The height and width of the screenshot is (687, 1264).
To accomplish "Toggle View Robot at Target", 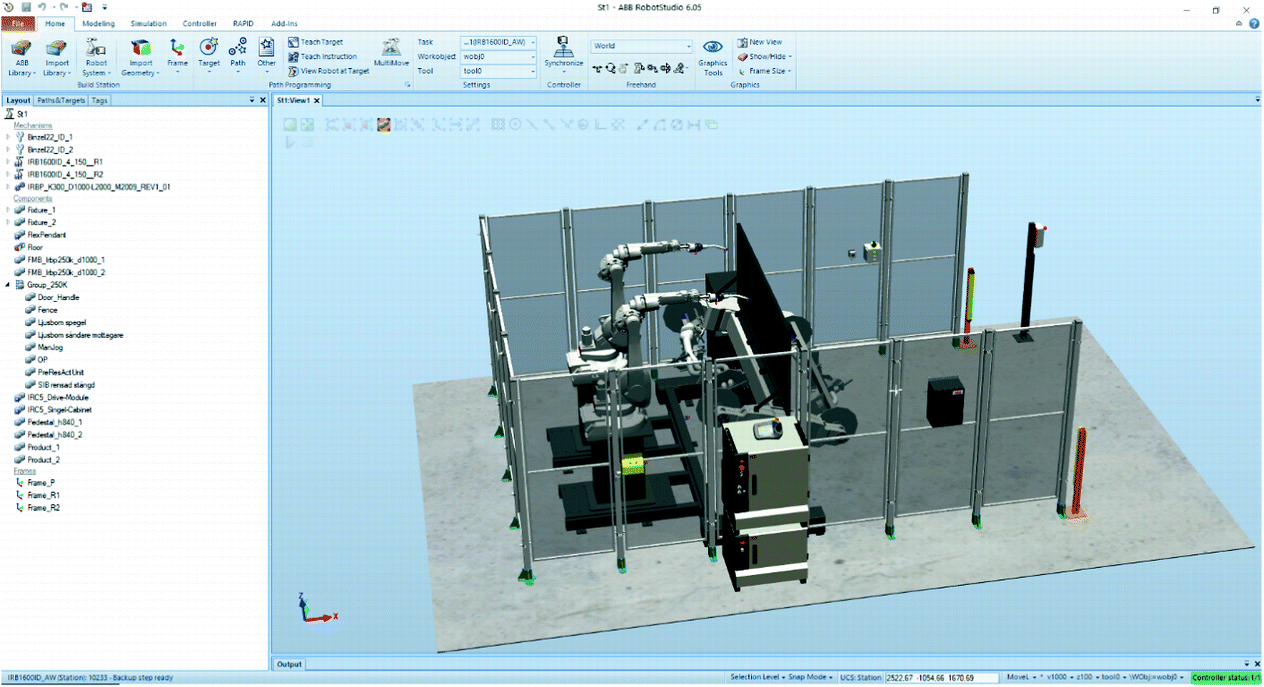I will coord(329,71).
